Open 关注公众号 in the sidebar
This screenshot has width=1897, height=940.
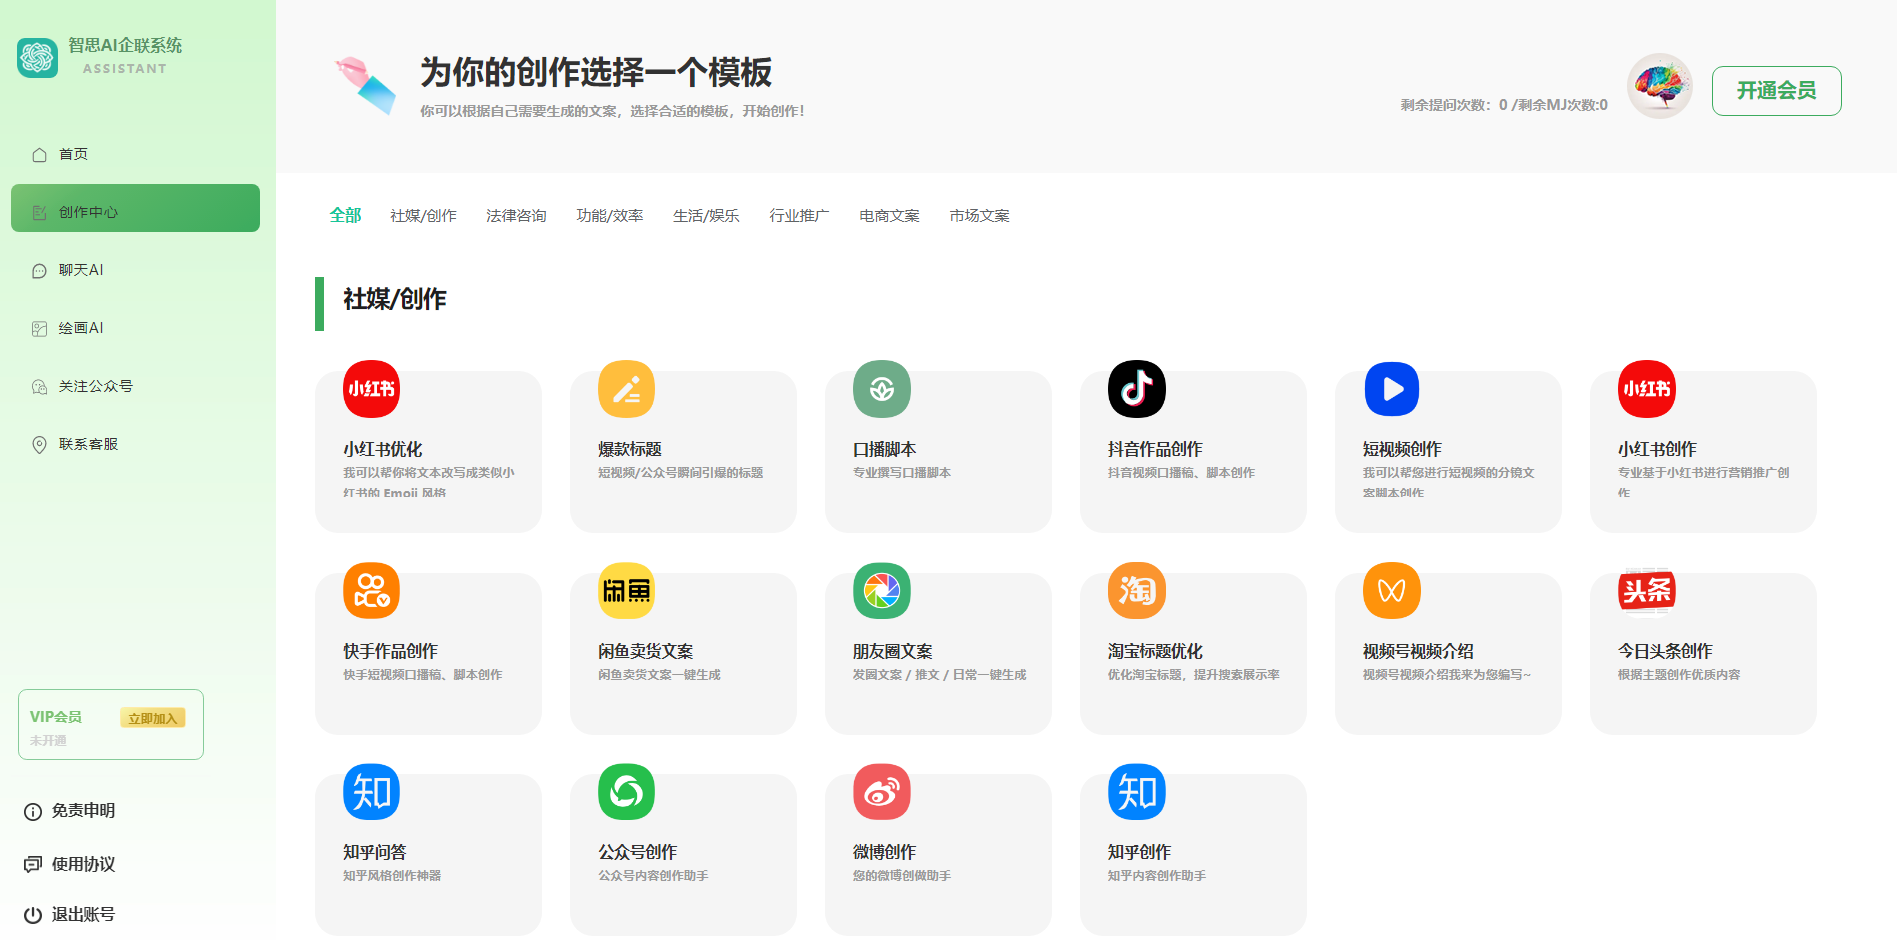pos(95,386)
